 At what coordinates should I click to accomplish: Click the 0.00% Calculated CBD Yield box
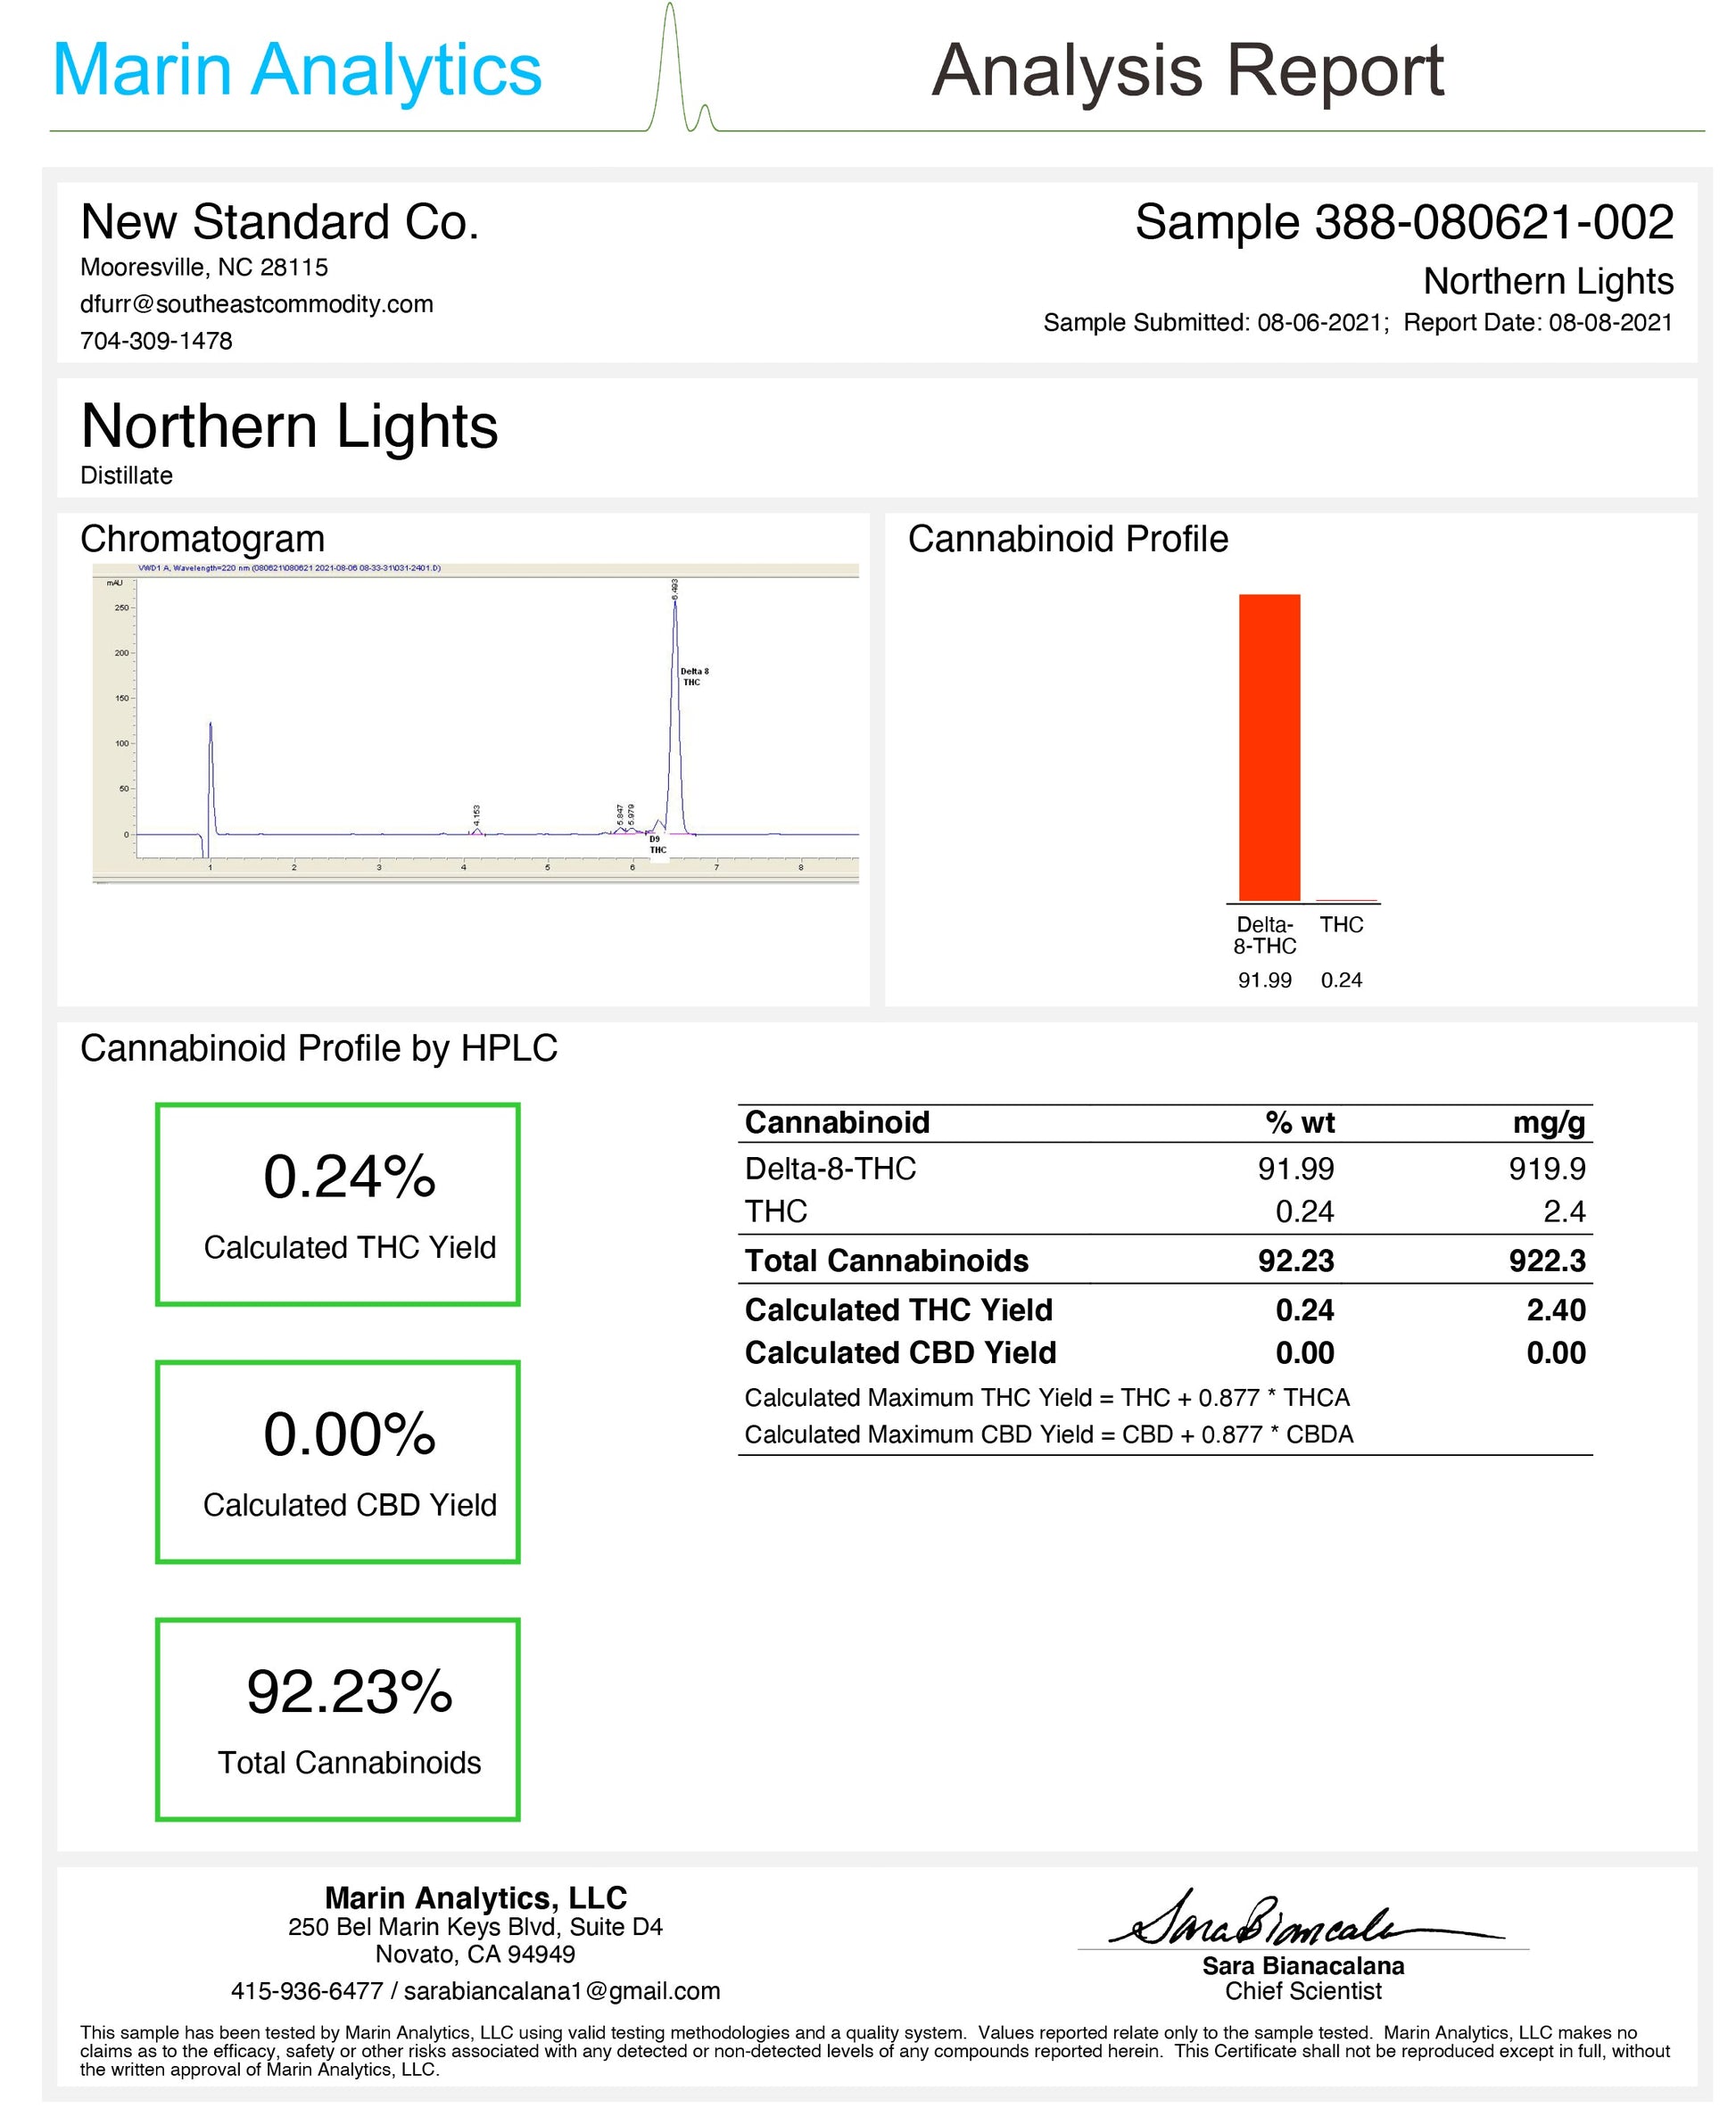(x=338, y=1461)
